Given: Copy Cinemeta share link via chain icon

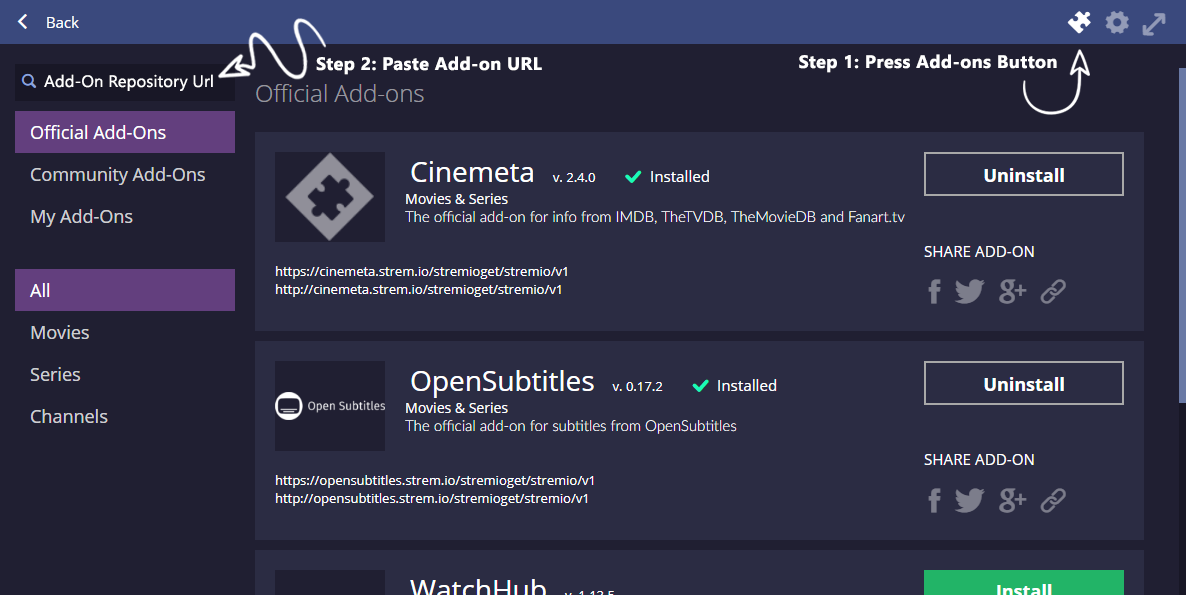Looking at the screenshot, I should click(1052, 290).
